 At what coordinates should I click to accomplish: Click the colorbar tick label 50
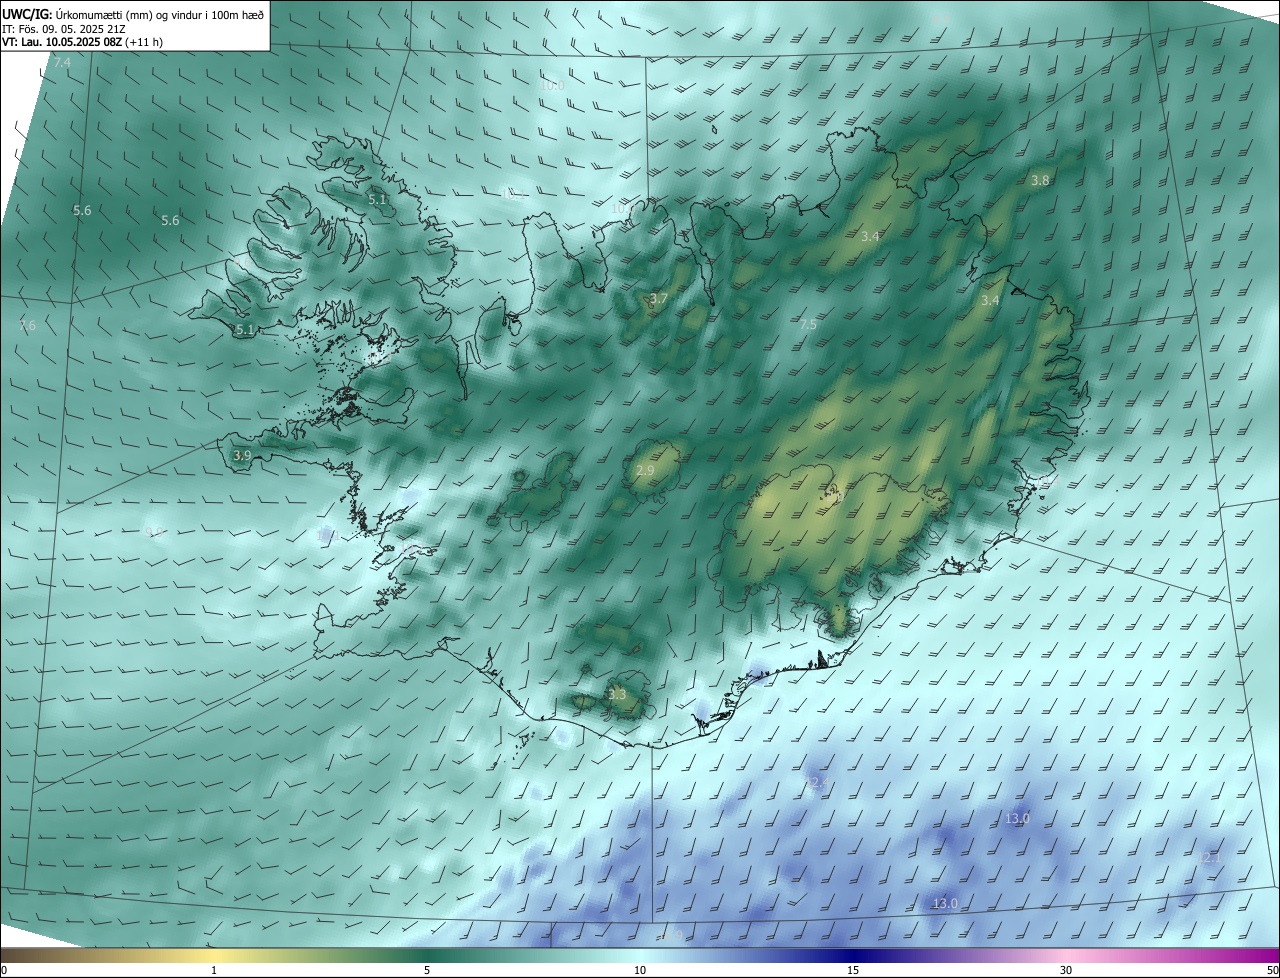pyautogui.click(x=1272, y=970)
